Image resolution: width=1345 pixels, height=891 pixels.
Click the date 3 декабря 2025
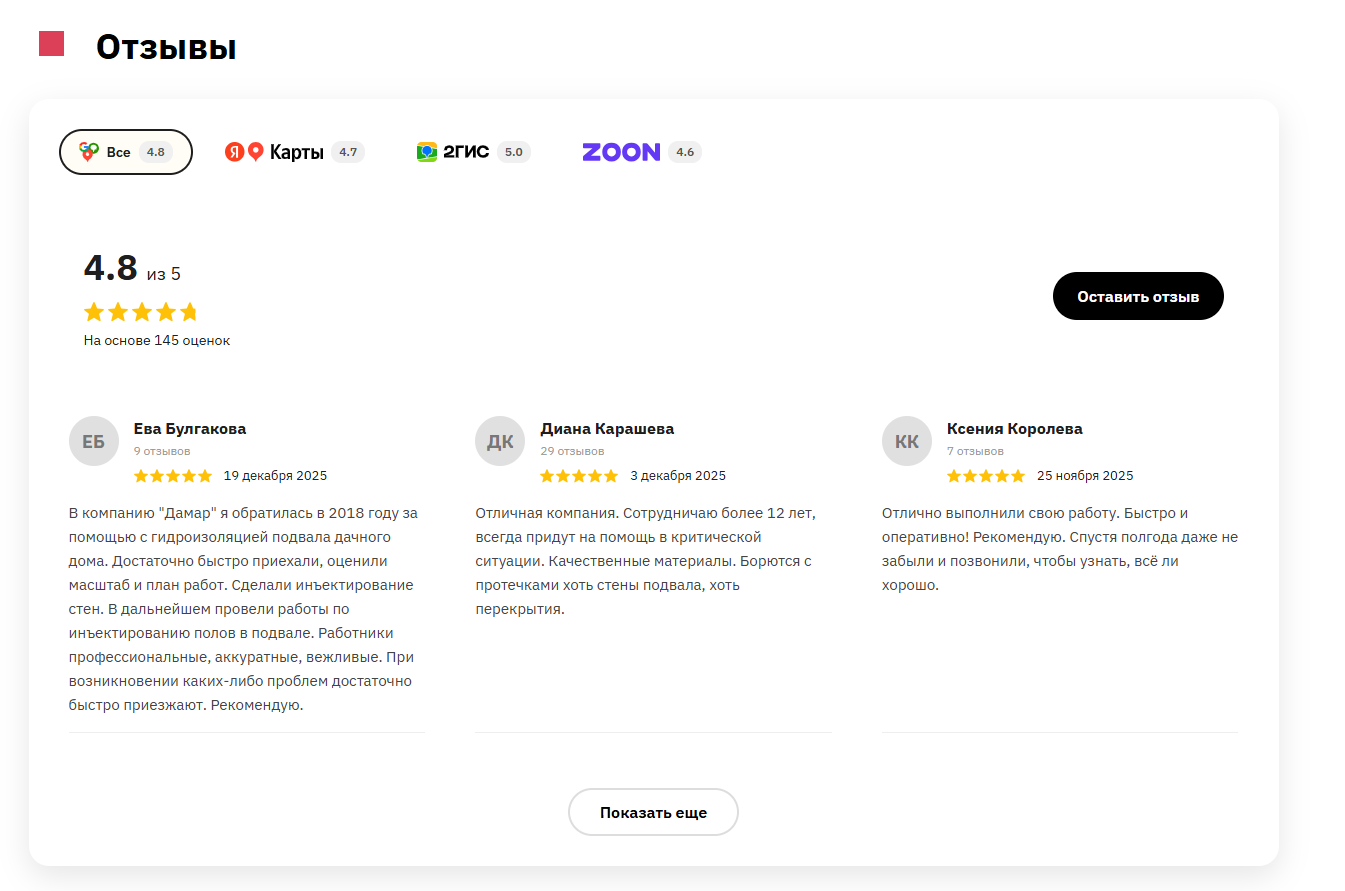(678, 476)
